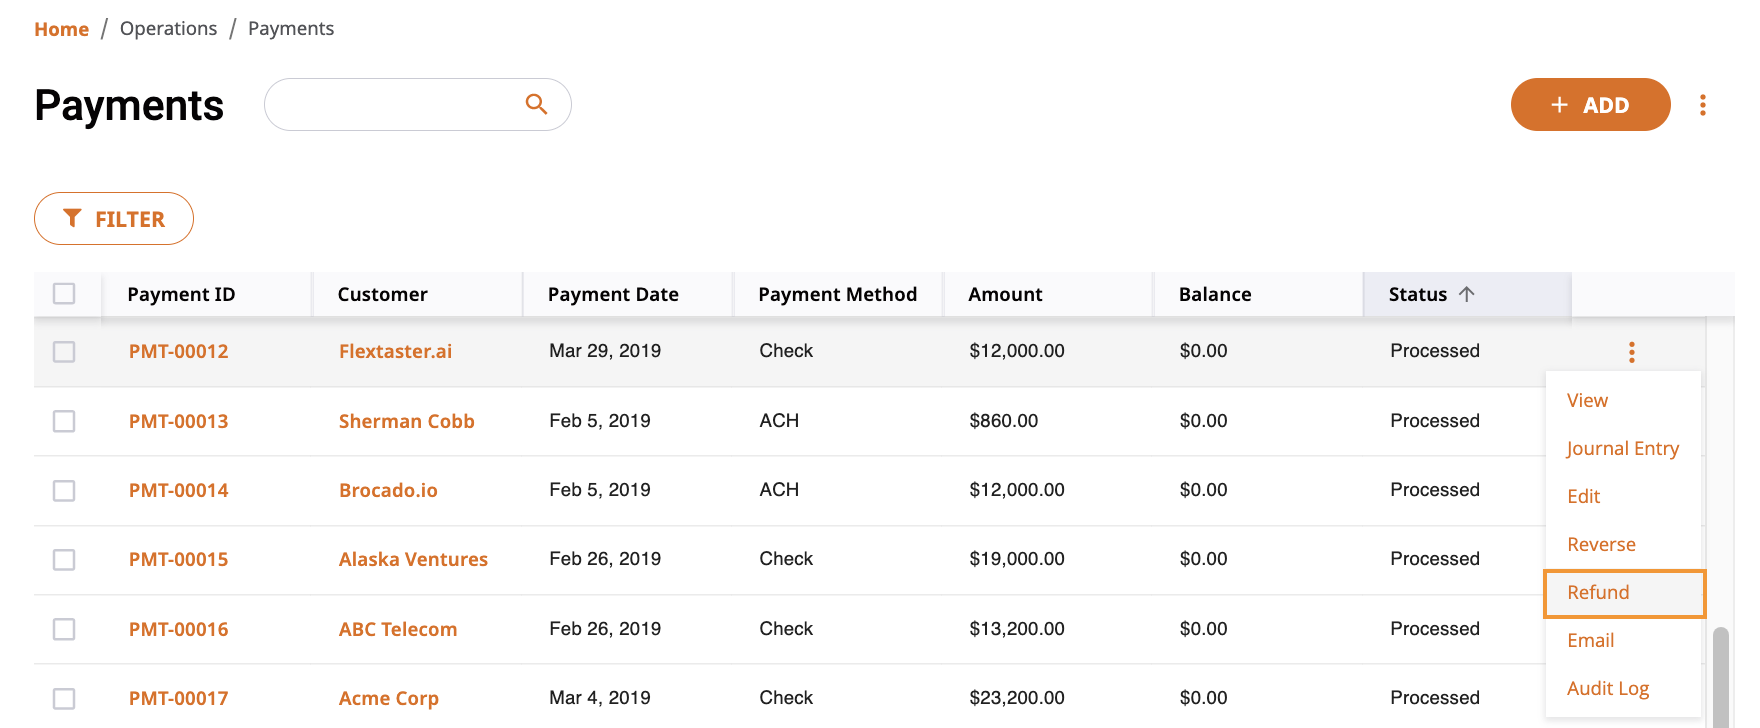Check the box for PMT-00015
Screen dimensions: 1760x728
click(x=64, y=559)
